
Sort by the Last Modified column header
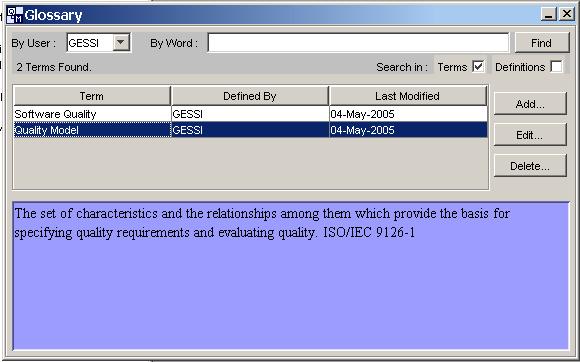(408, 96)
